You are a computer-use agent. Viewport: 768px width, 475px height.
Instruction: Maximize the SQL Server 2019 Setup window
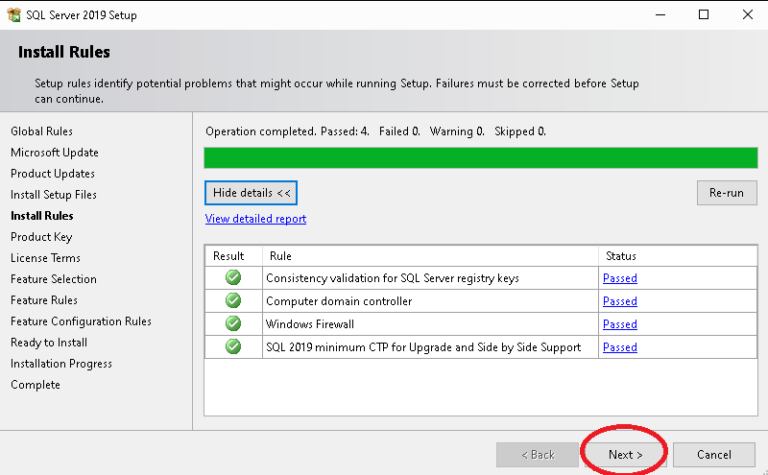(x=704, y=15)
